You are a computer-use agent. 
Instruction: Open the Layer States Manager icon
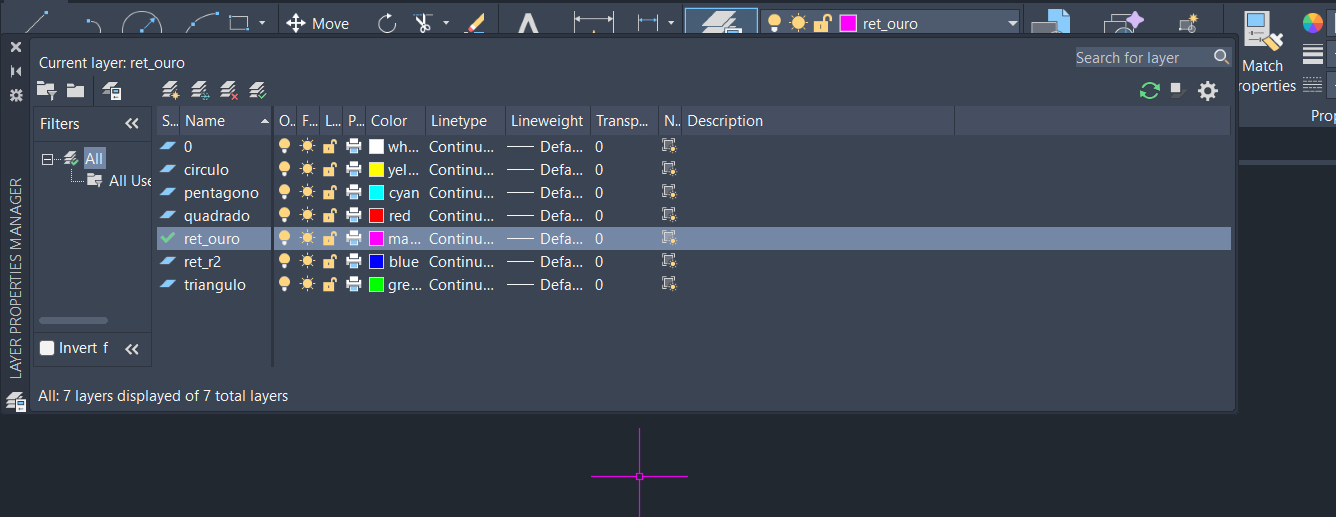[111, 91]
